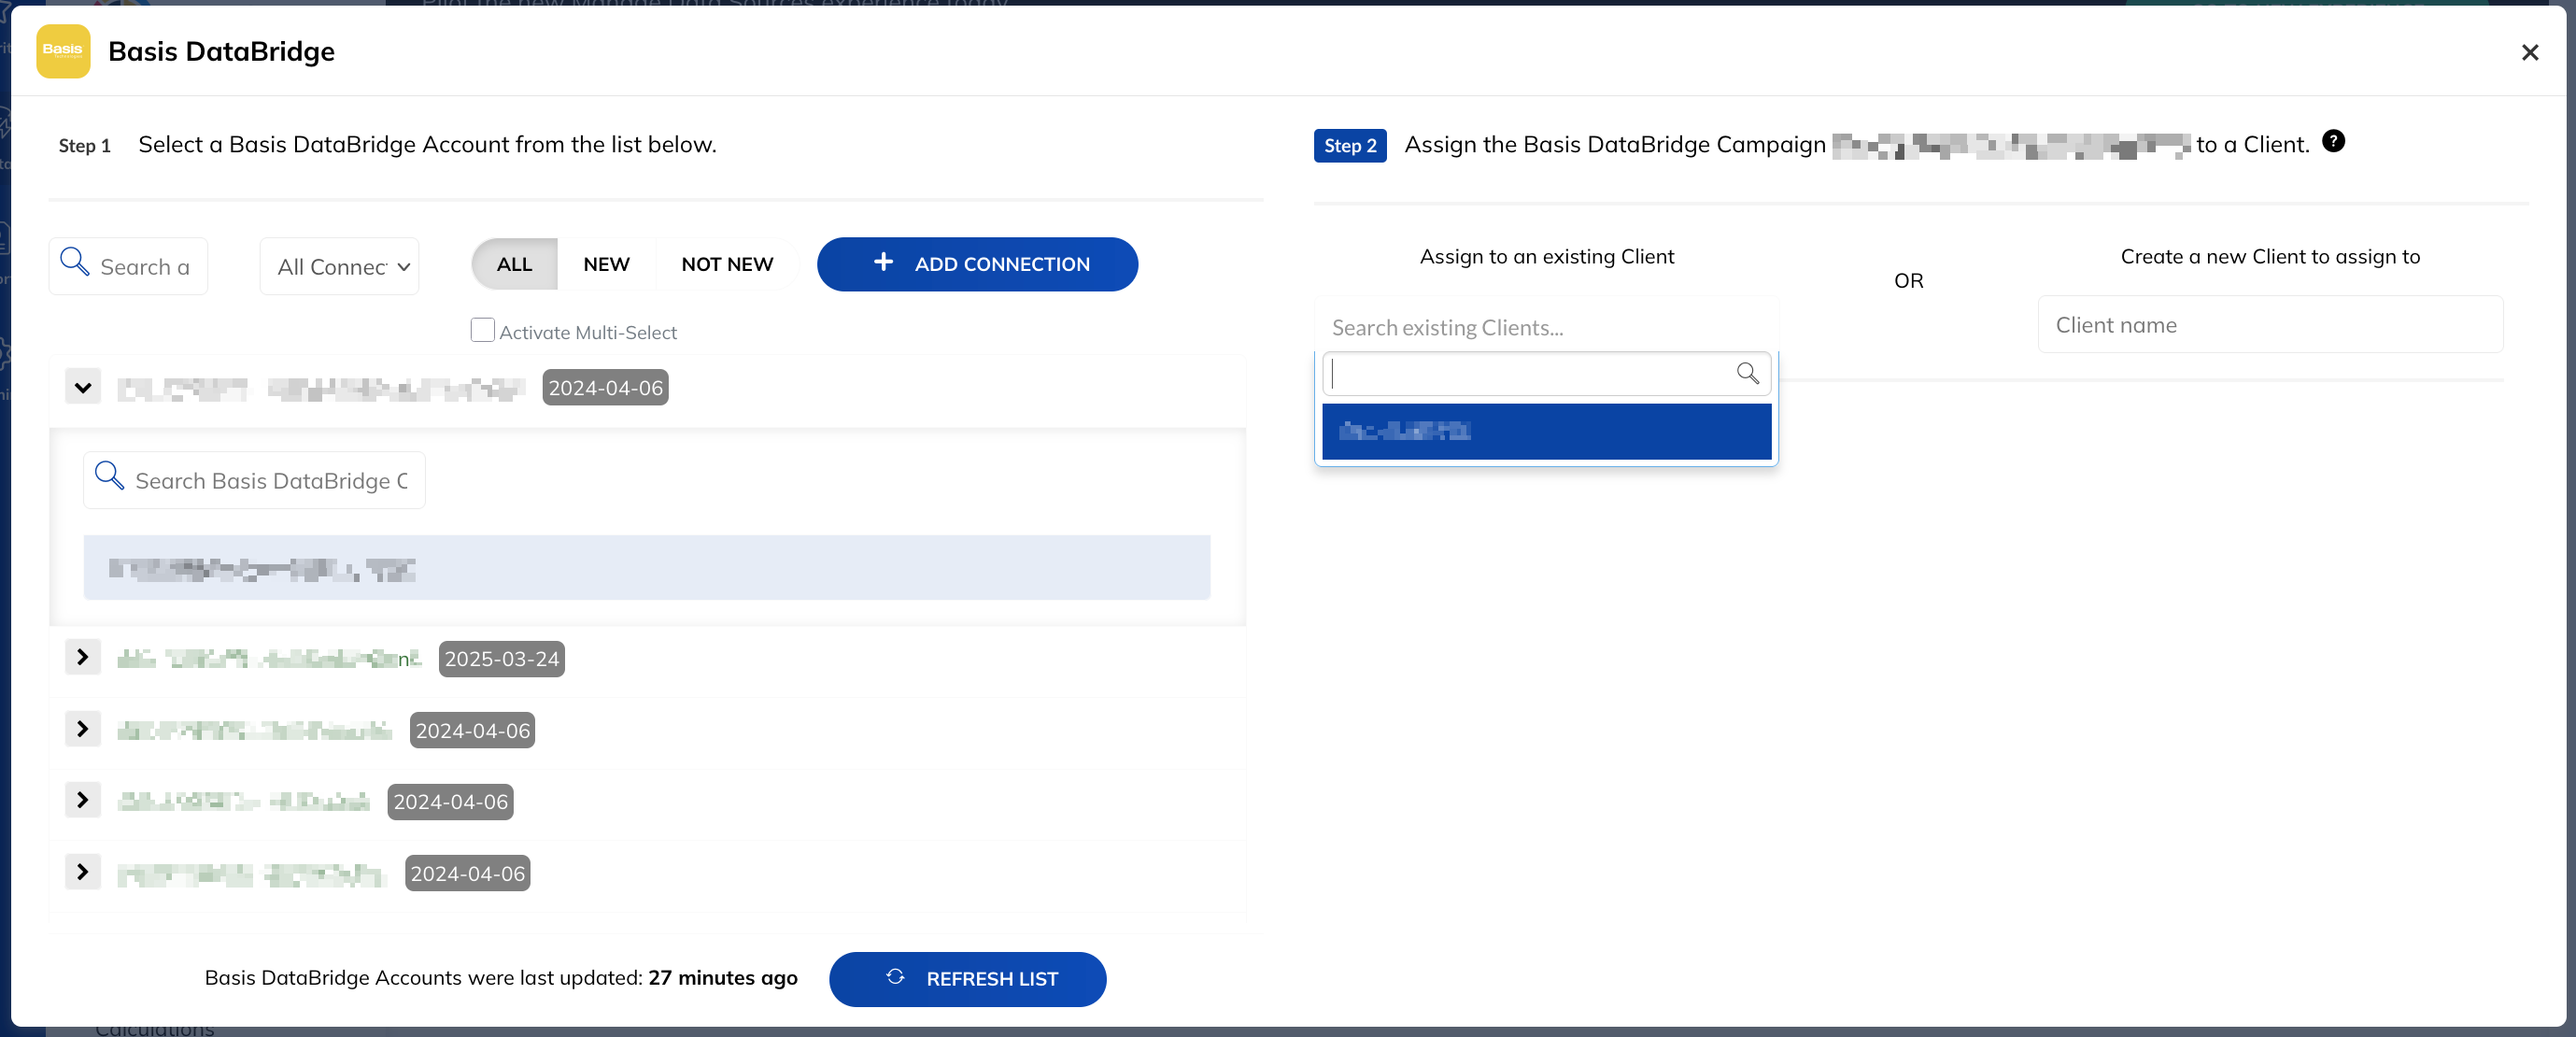Click the magnifier in the Search Basis DataBridge field
This screenshot has height=1037, width=2576.
click(x=110, y=476)
